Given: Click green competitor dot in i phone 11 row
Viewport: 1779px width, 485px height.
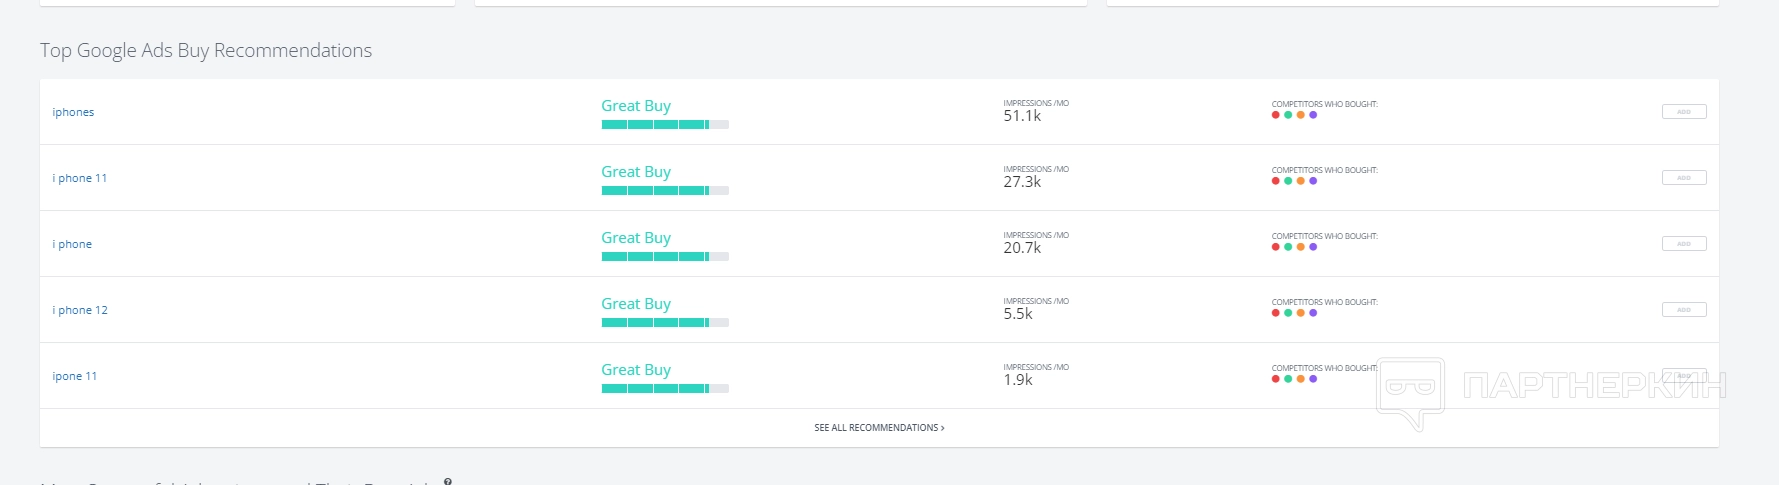Looking at the screenshot, I should point(1288,181).
